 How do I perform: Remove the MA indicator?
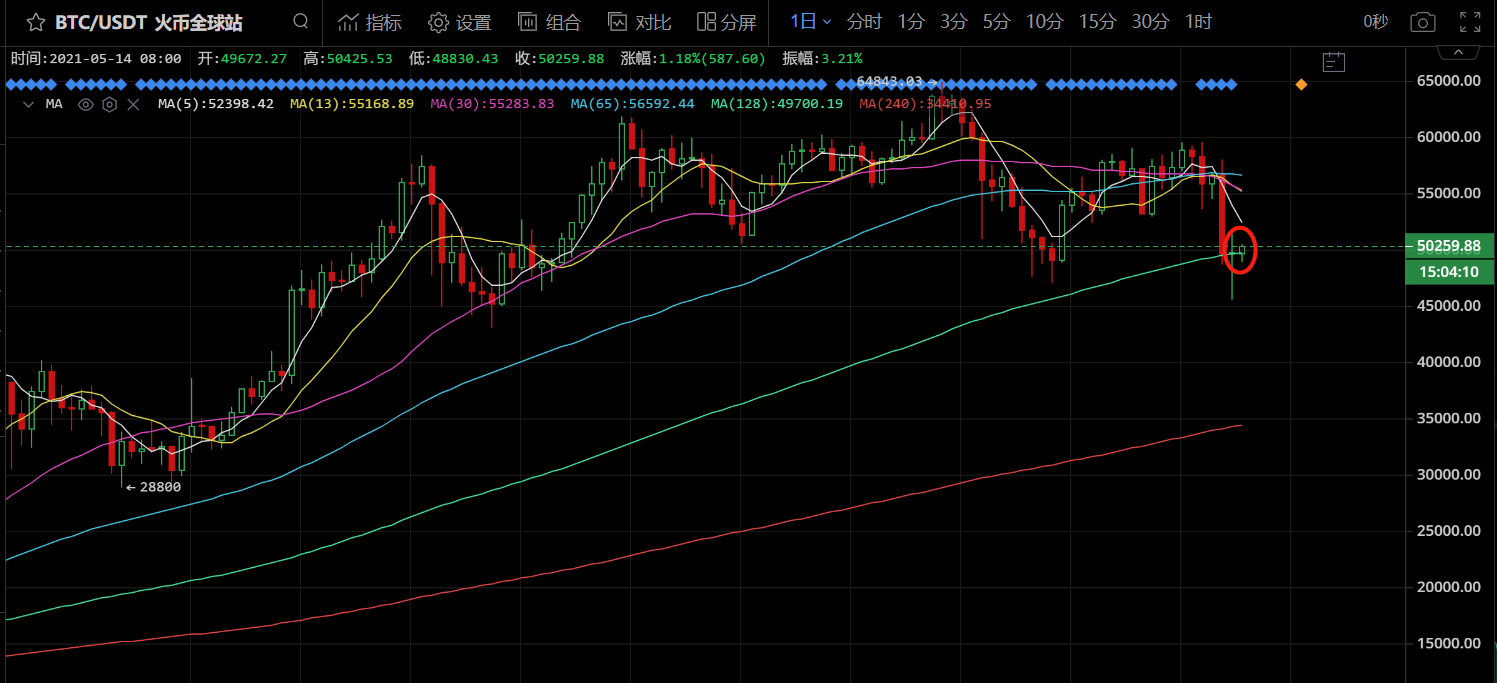pyautogui.click(x=133, y=104)
